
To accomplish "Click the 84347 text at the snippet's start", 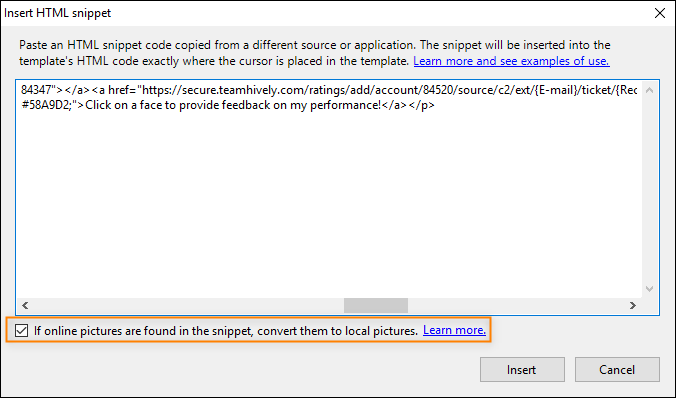I will [36, 90].
